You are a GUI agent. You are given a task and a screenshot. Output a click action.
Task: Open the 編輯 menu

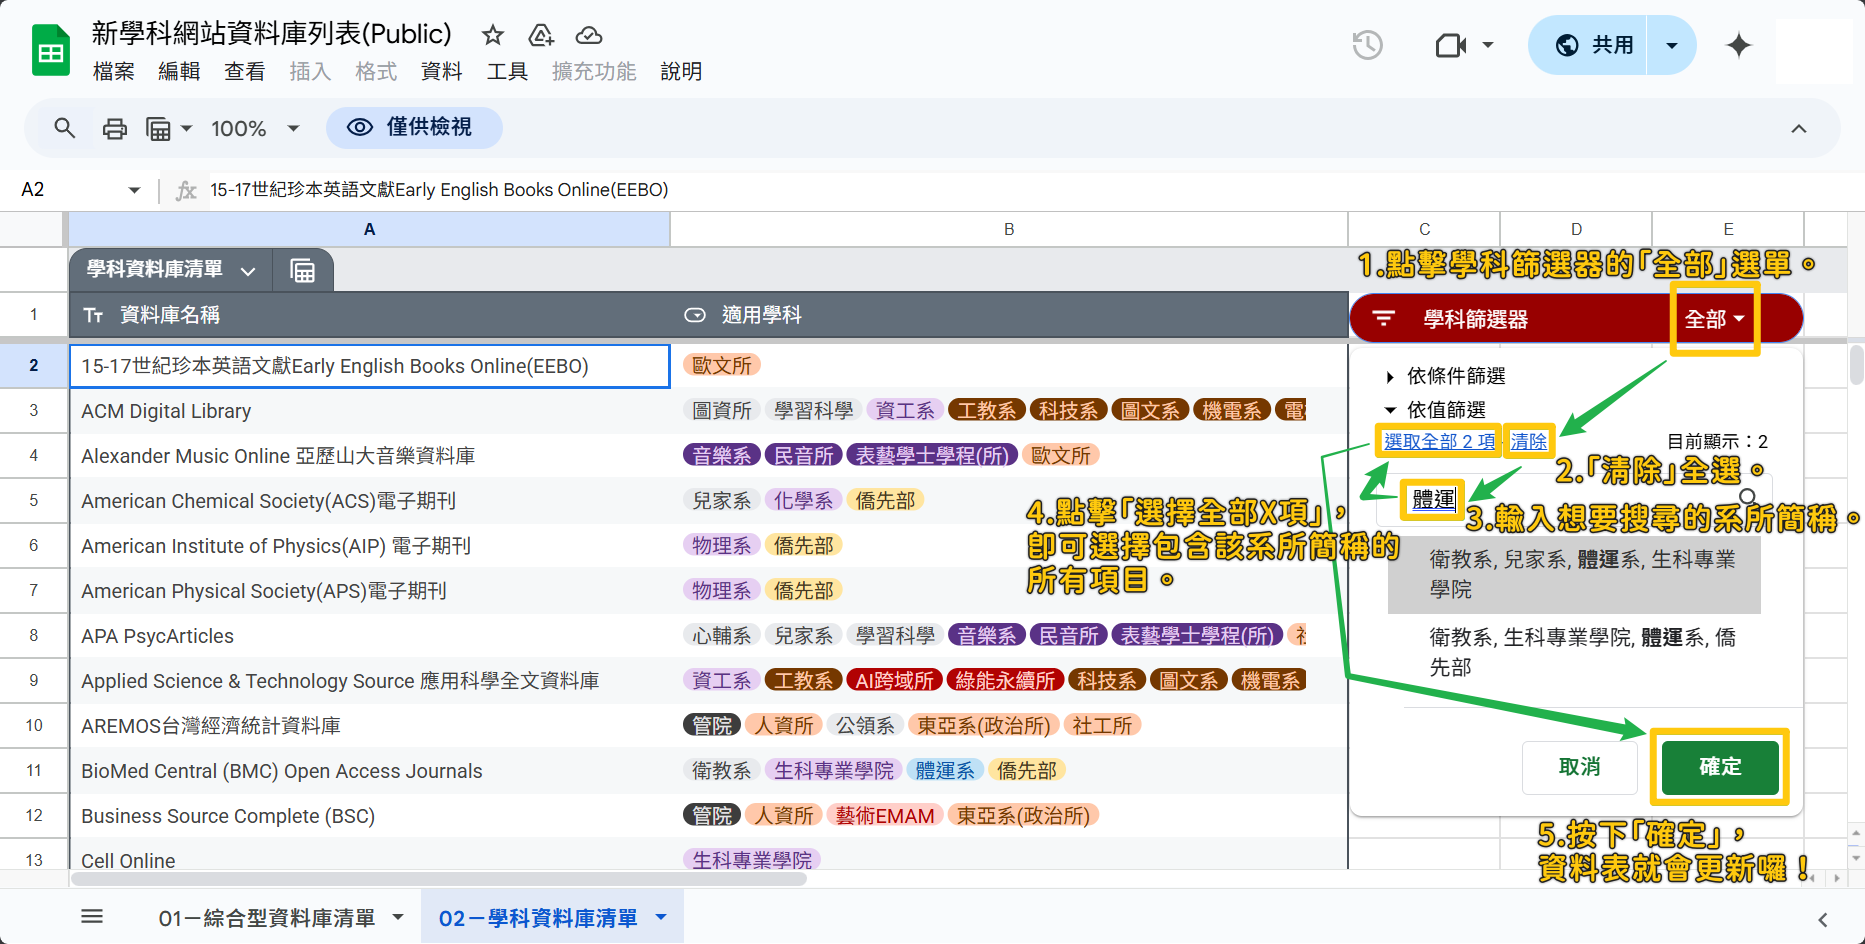(179, 72)
